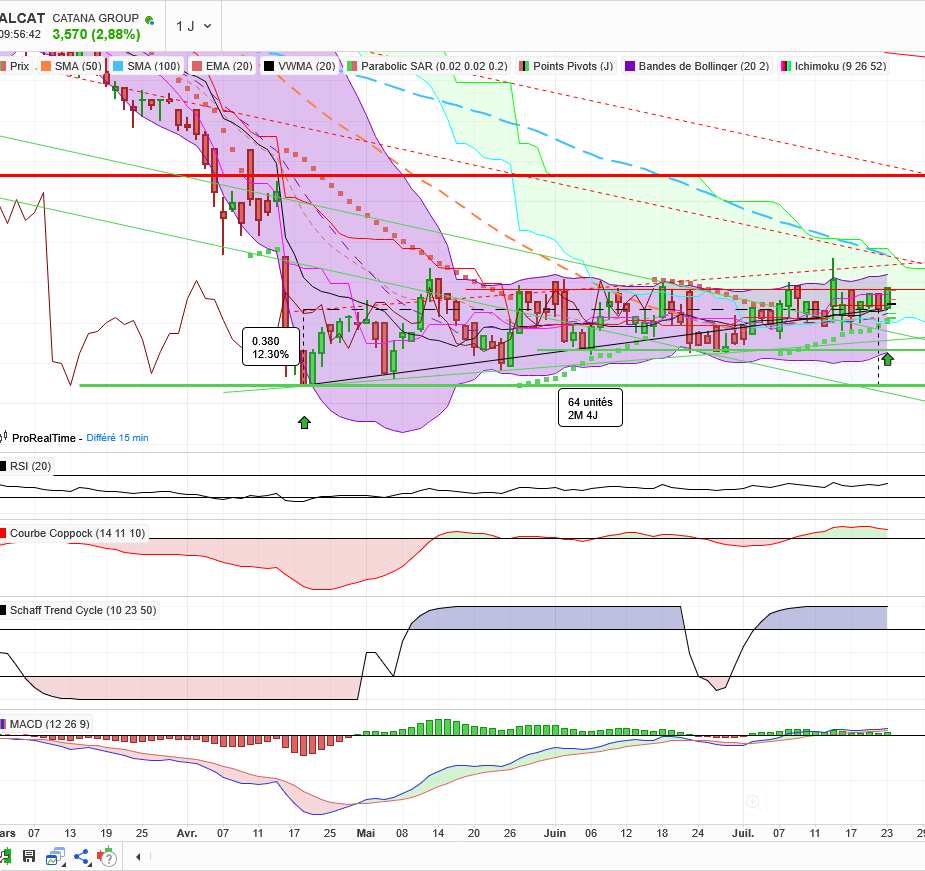
Task: Click the faint magnifier icon in MACD panel
Action: (x=753, y=802)
